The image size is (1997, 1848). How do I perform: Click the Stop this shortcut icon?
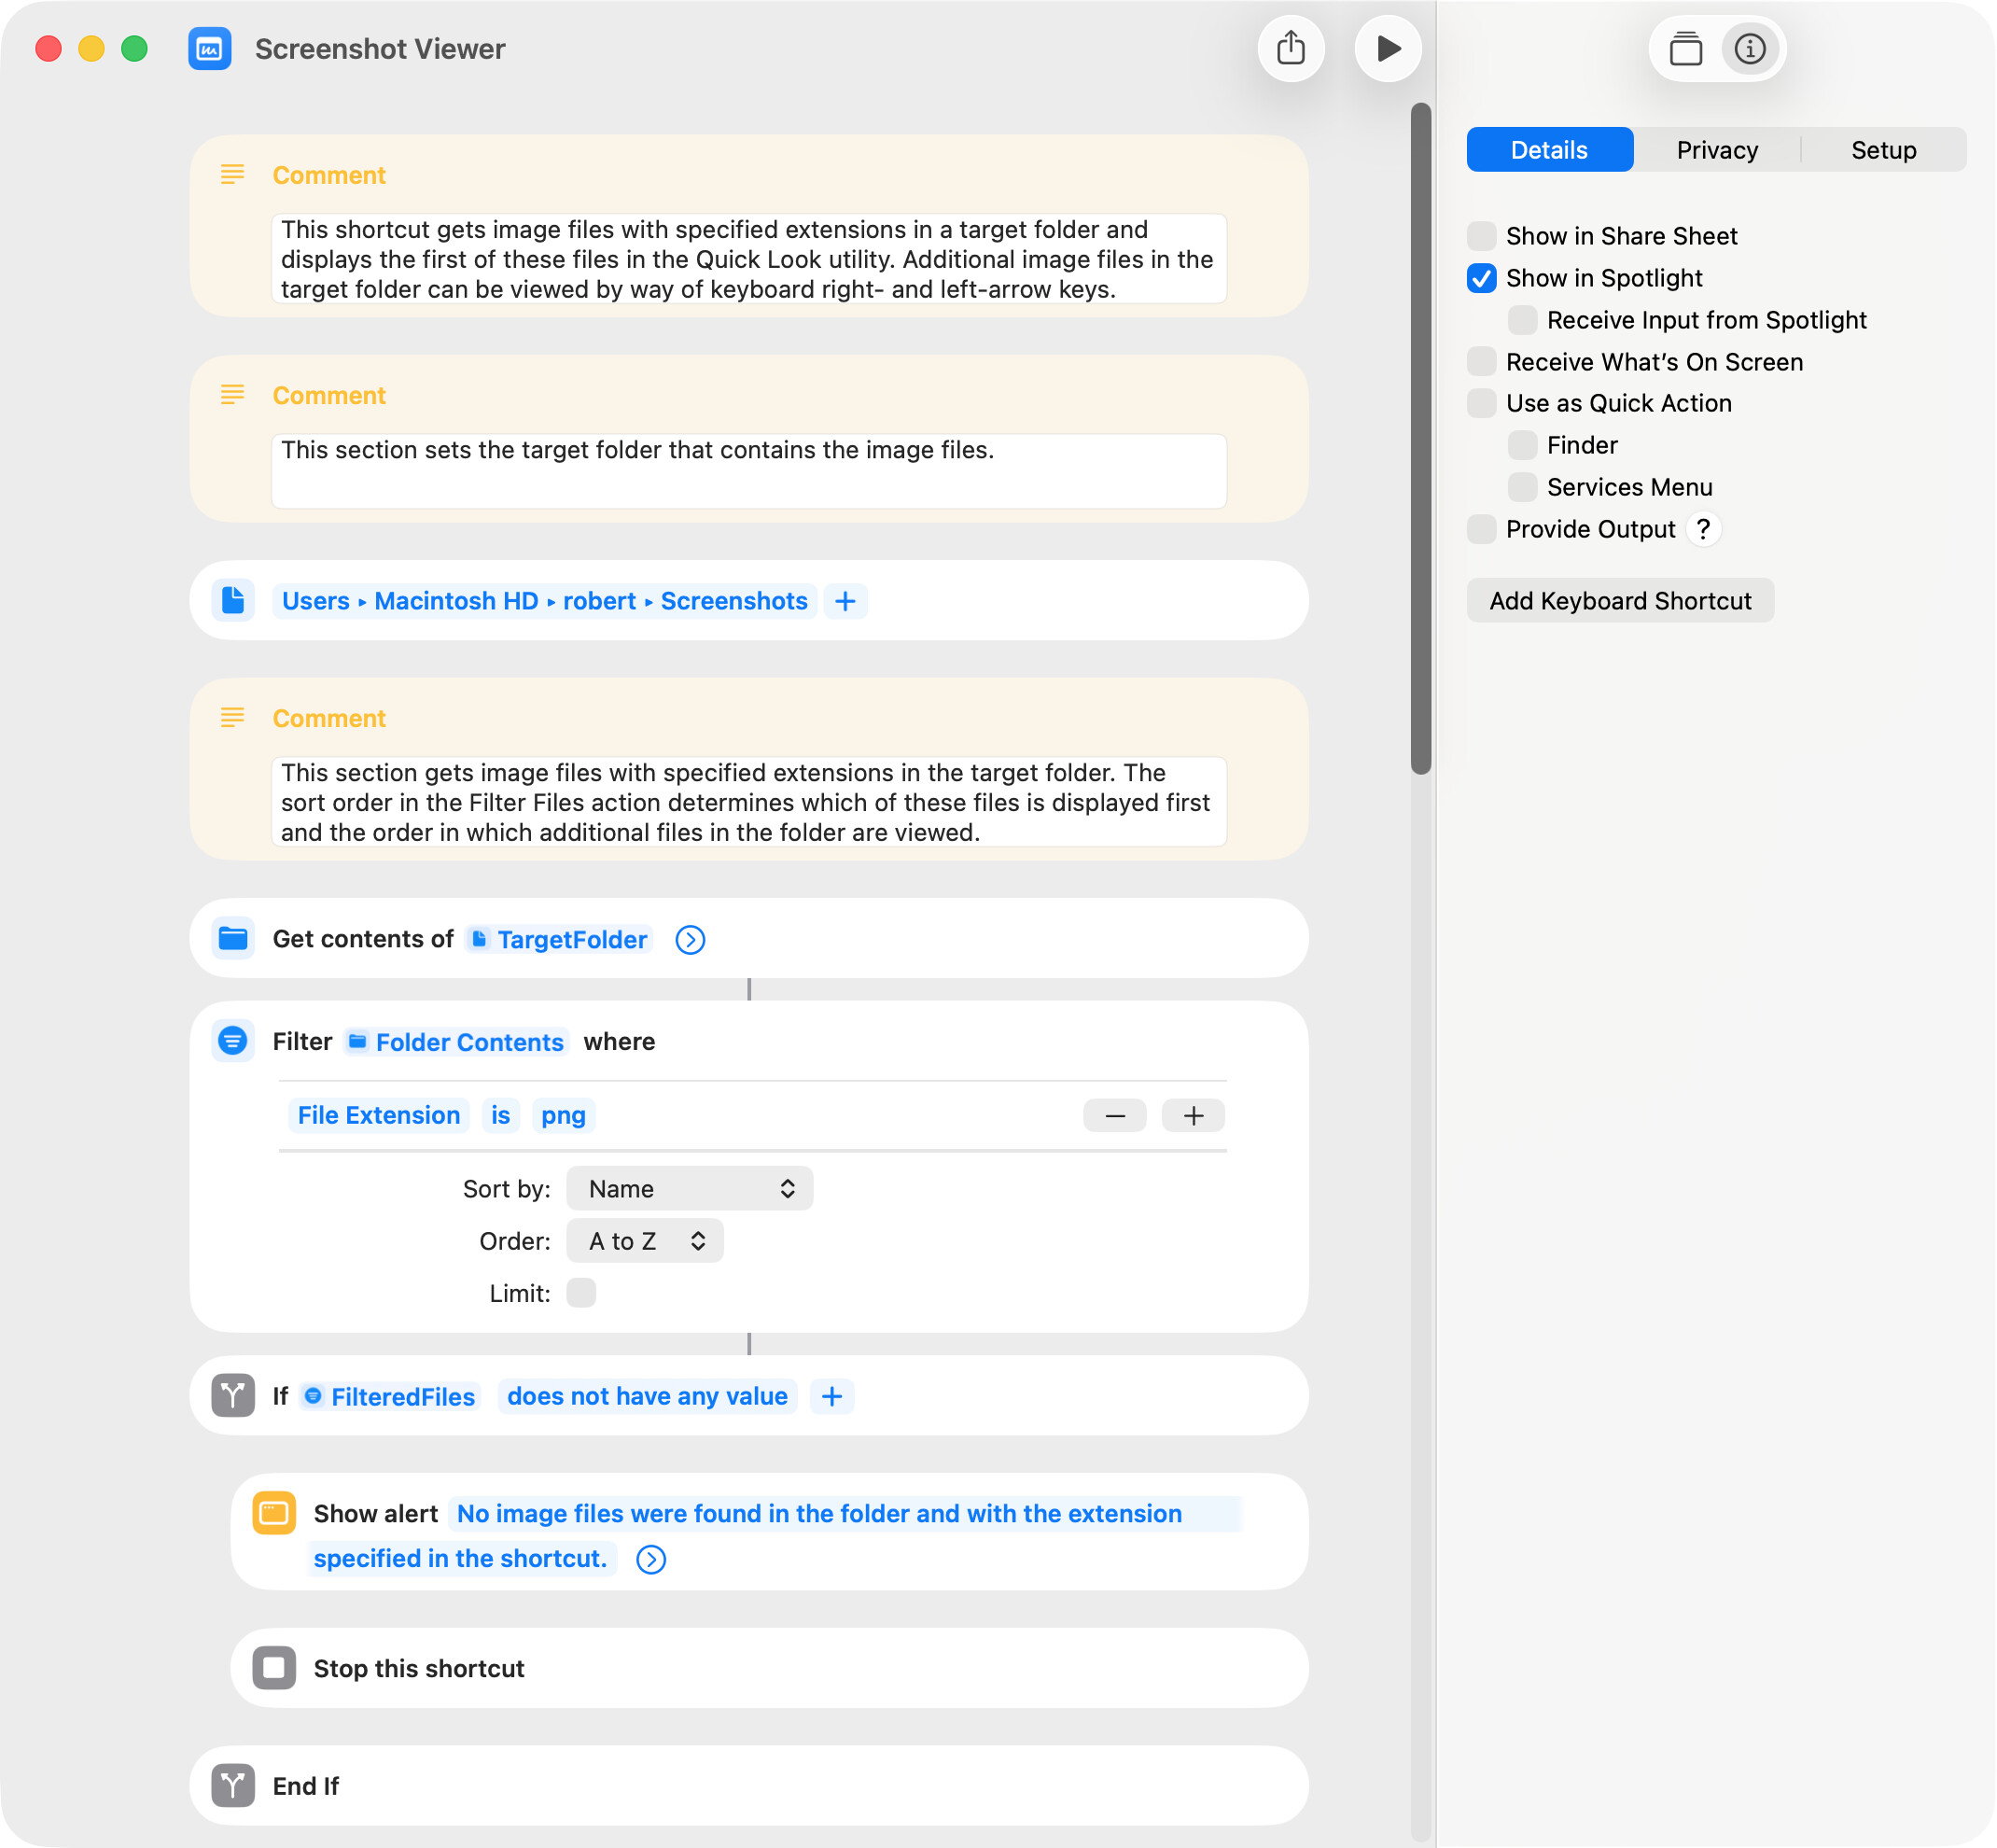coord(274,1668)
